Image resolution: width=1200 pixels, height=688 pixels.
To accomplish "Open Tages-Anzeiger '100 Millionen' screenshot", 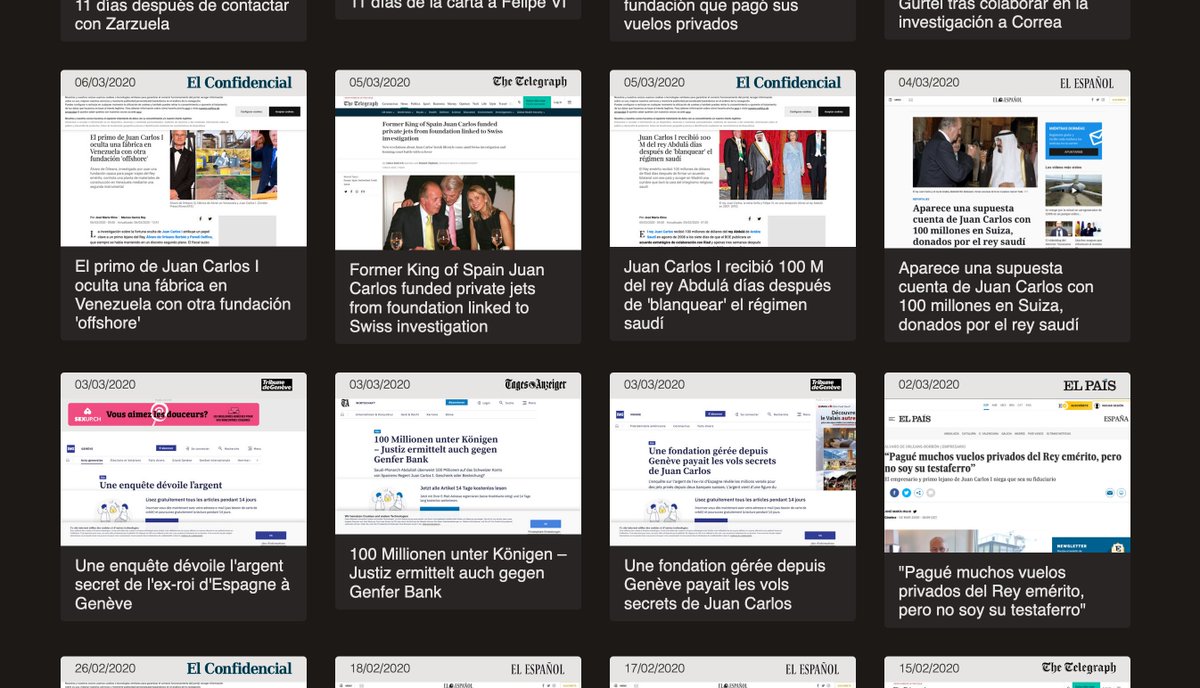I will point(458,465).
